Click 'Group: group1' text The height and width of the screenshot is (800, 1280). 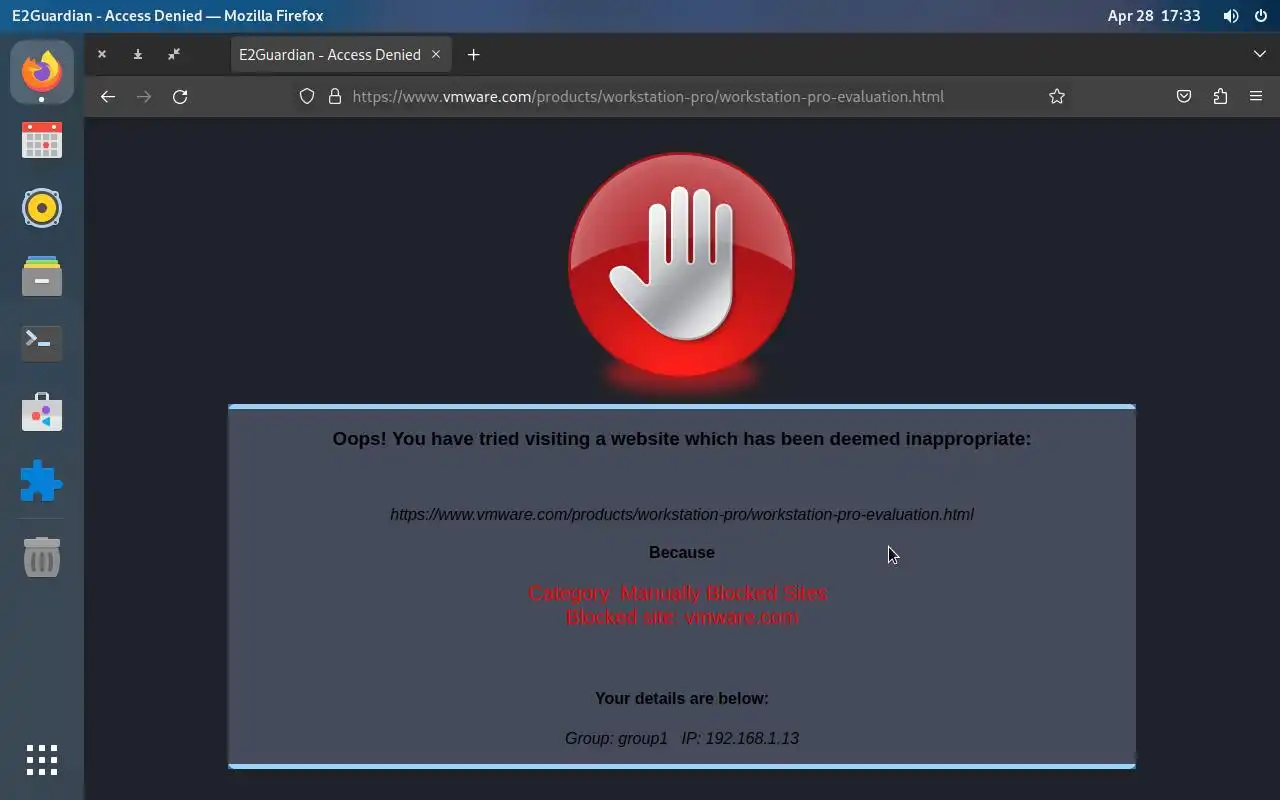point(616,738)
